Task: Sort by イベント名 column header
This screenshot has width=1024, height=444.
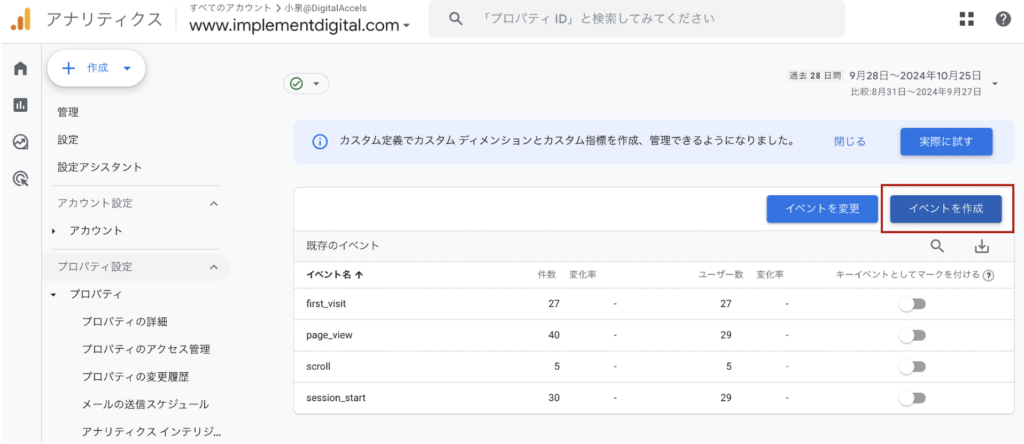Action: tap(334, 275)
